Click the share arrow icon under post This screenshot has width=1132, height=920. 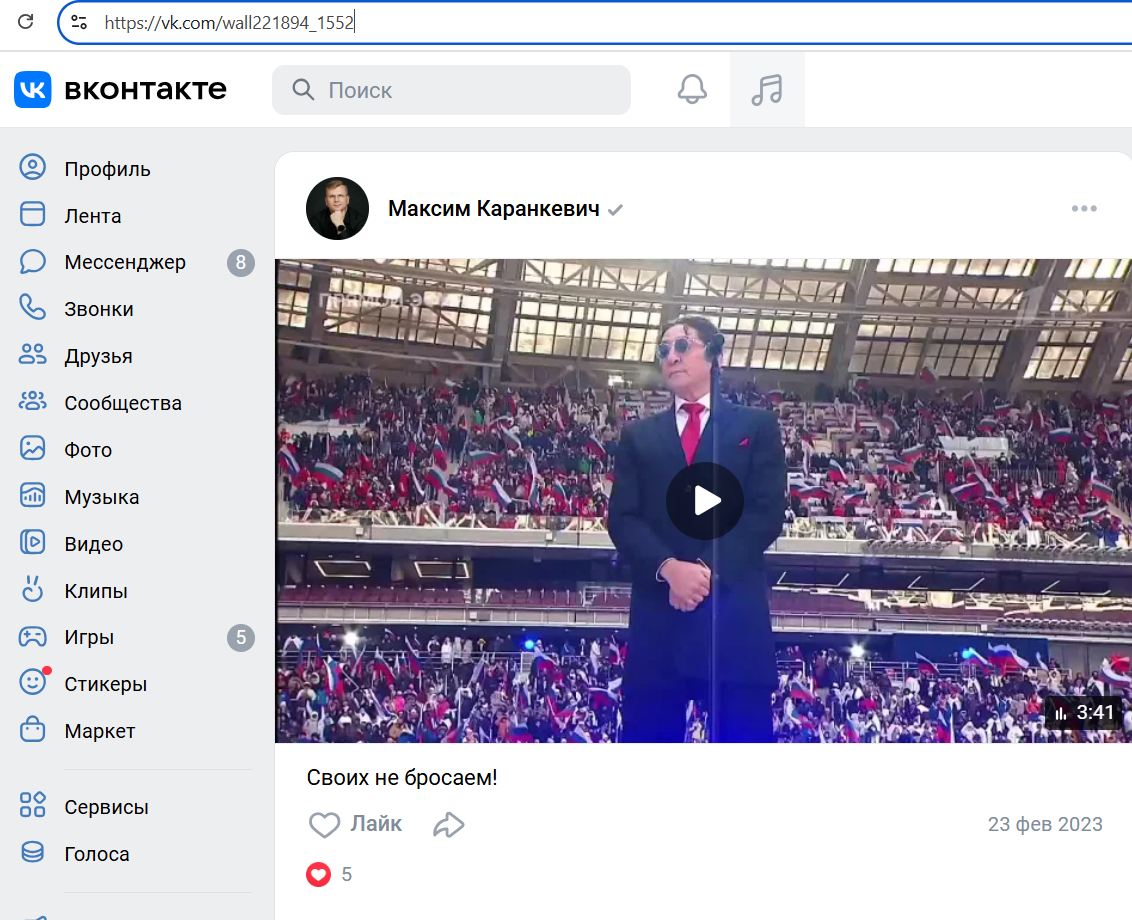[x=449, y=824]
